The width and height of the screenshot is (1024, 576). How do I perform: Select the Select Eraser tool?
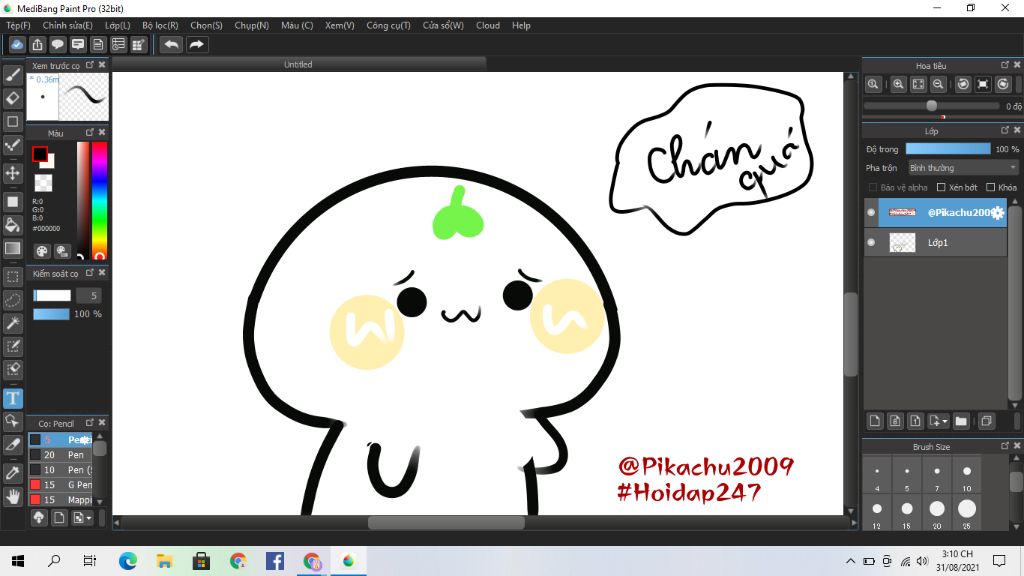pos(12,369)
